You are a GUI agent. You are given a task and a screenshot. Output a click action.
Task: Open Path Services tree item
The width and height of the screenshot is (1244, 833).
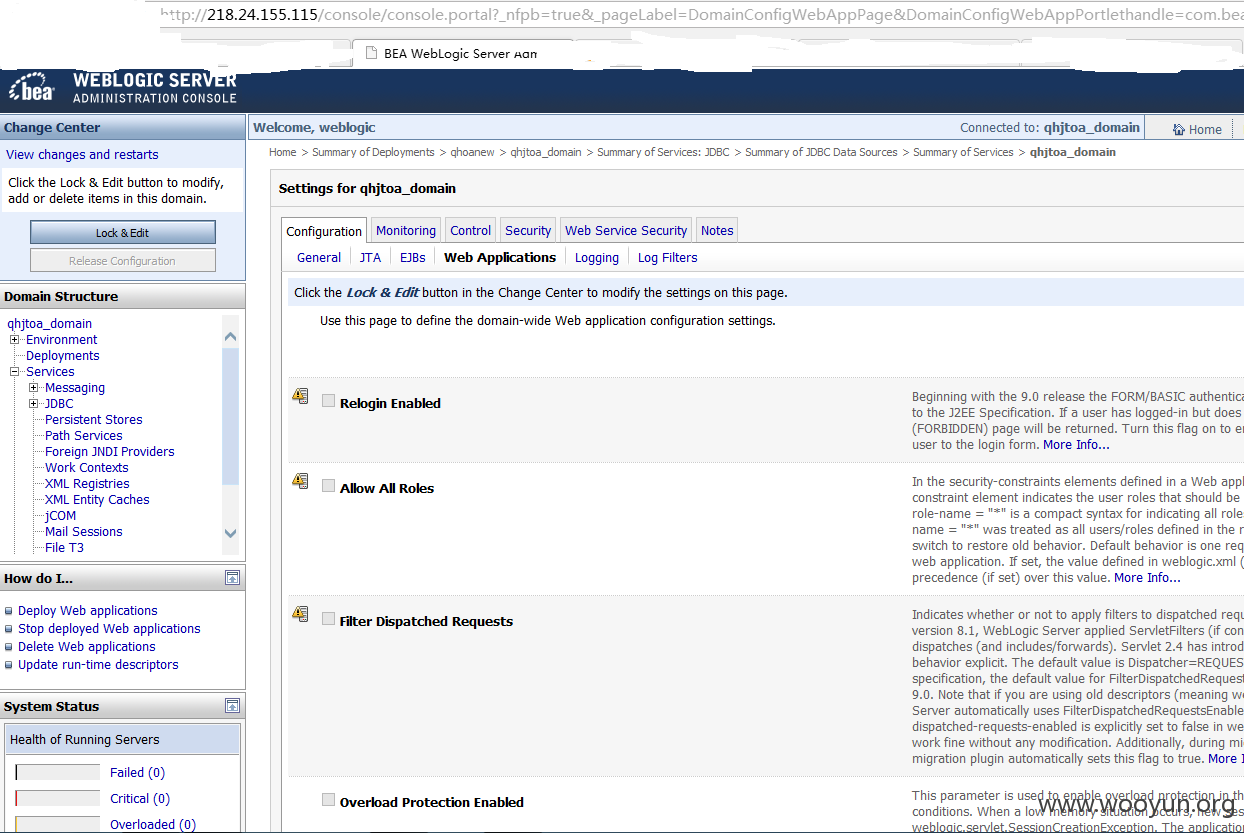point(84,435)
